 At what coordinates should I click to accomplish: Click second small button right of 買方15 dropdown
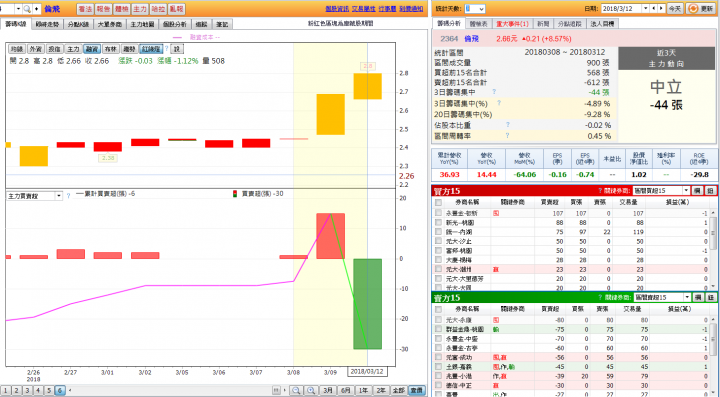(710, 190)
